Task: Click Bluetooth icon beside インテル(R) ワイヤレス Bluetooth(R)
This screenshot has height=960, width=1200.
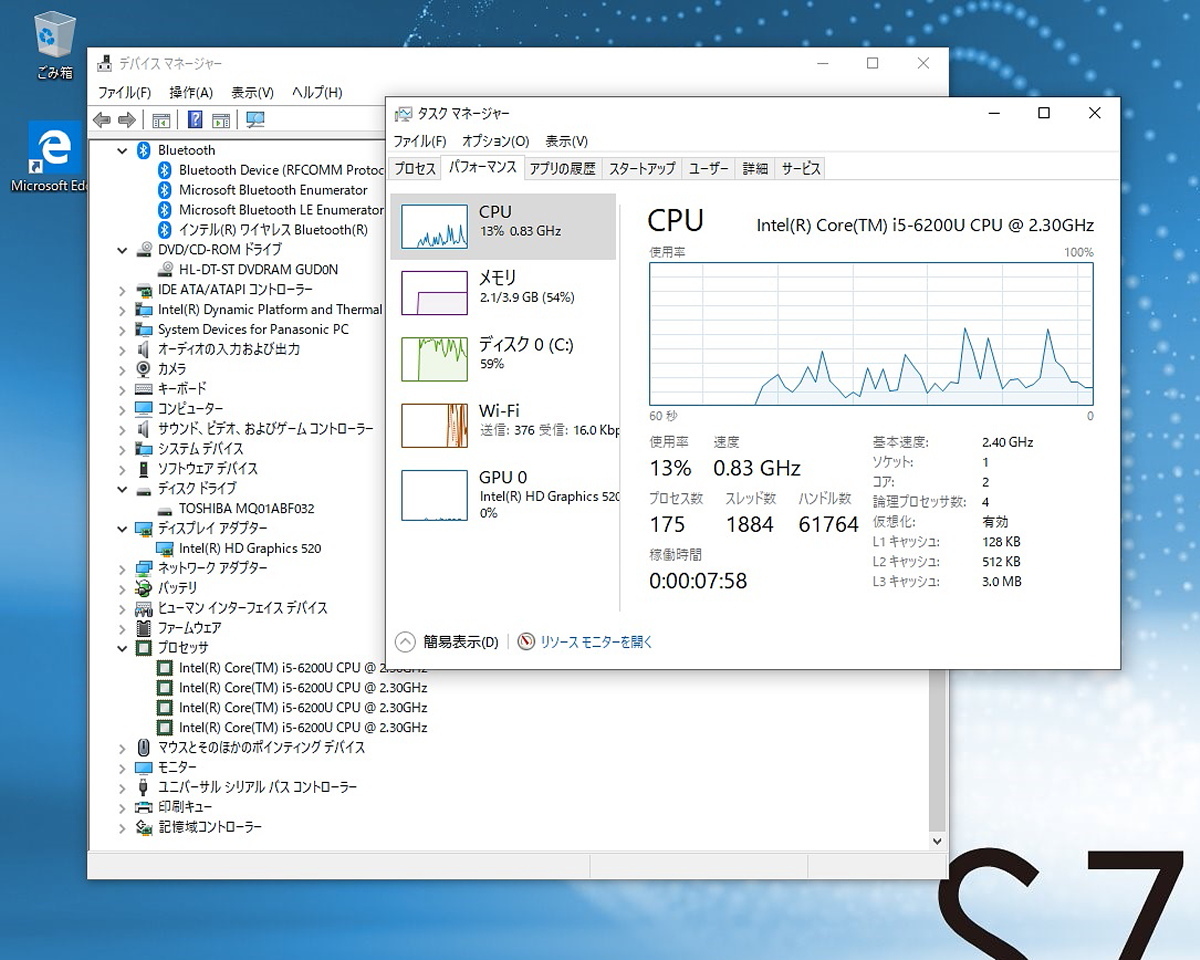Action: click(x=165, y=230)
